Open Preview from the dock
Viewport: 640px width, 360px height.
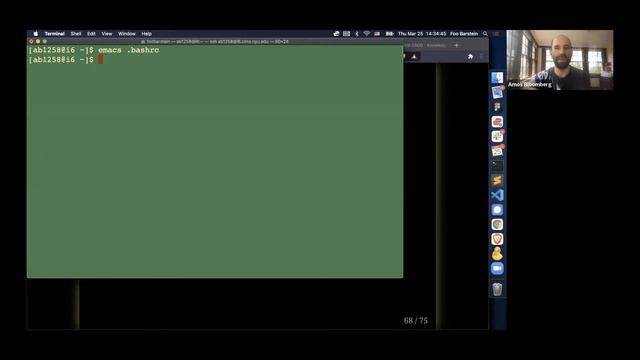pyautogui.click(x=497, y=92)
